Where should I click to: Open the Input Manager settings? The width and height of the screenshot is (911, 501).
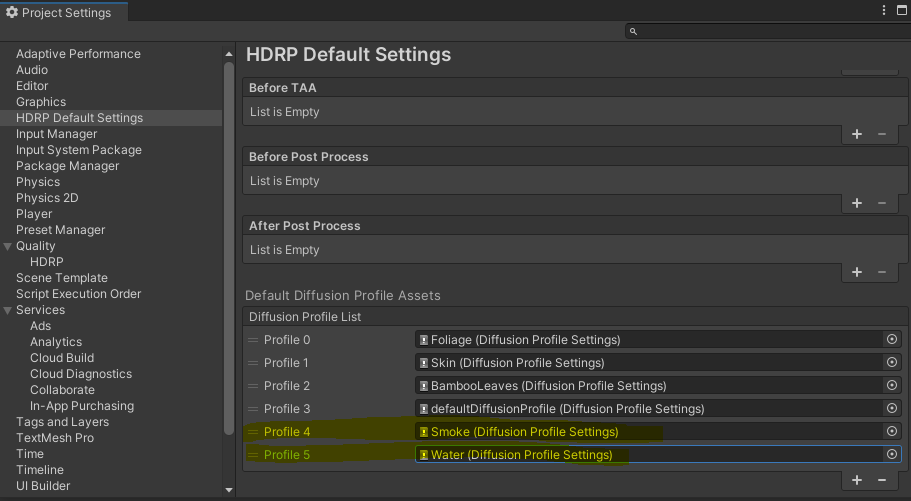[x=57, y=134]
